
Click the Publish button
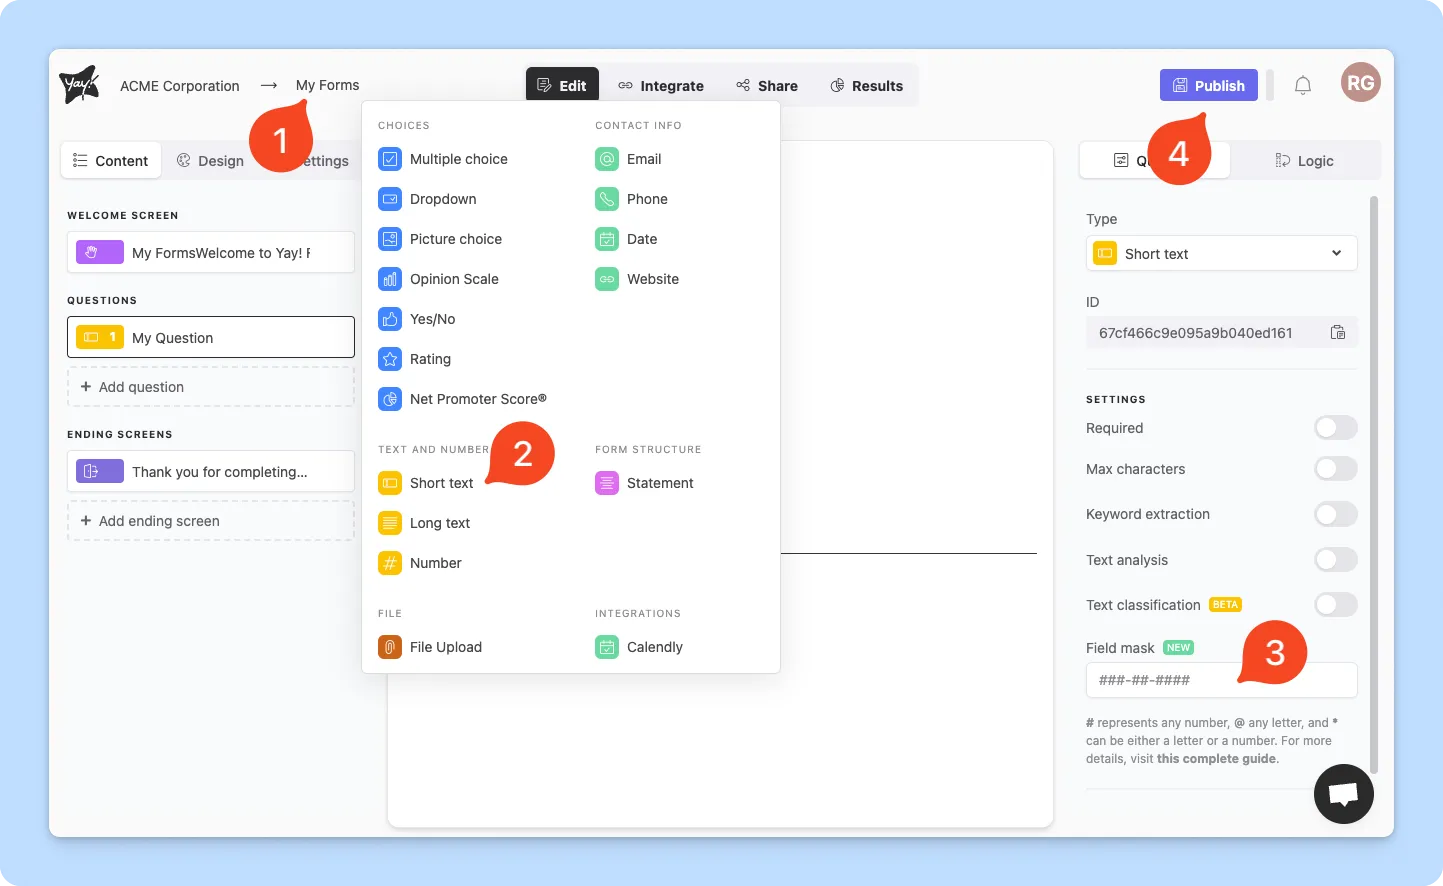(x=1208, y=86)
